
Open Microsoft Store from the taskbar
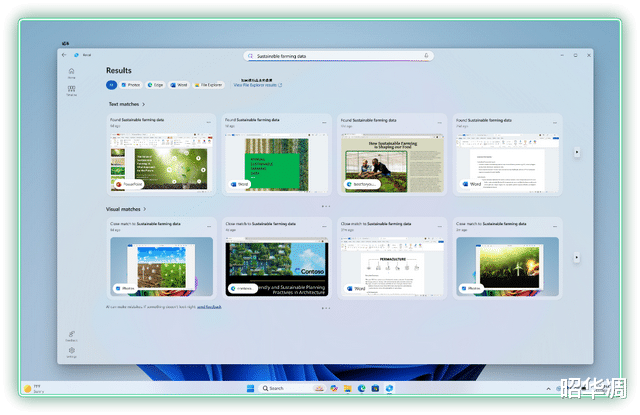tap(375, 388)
